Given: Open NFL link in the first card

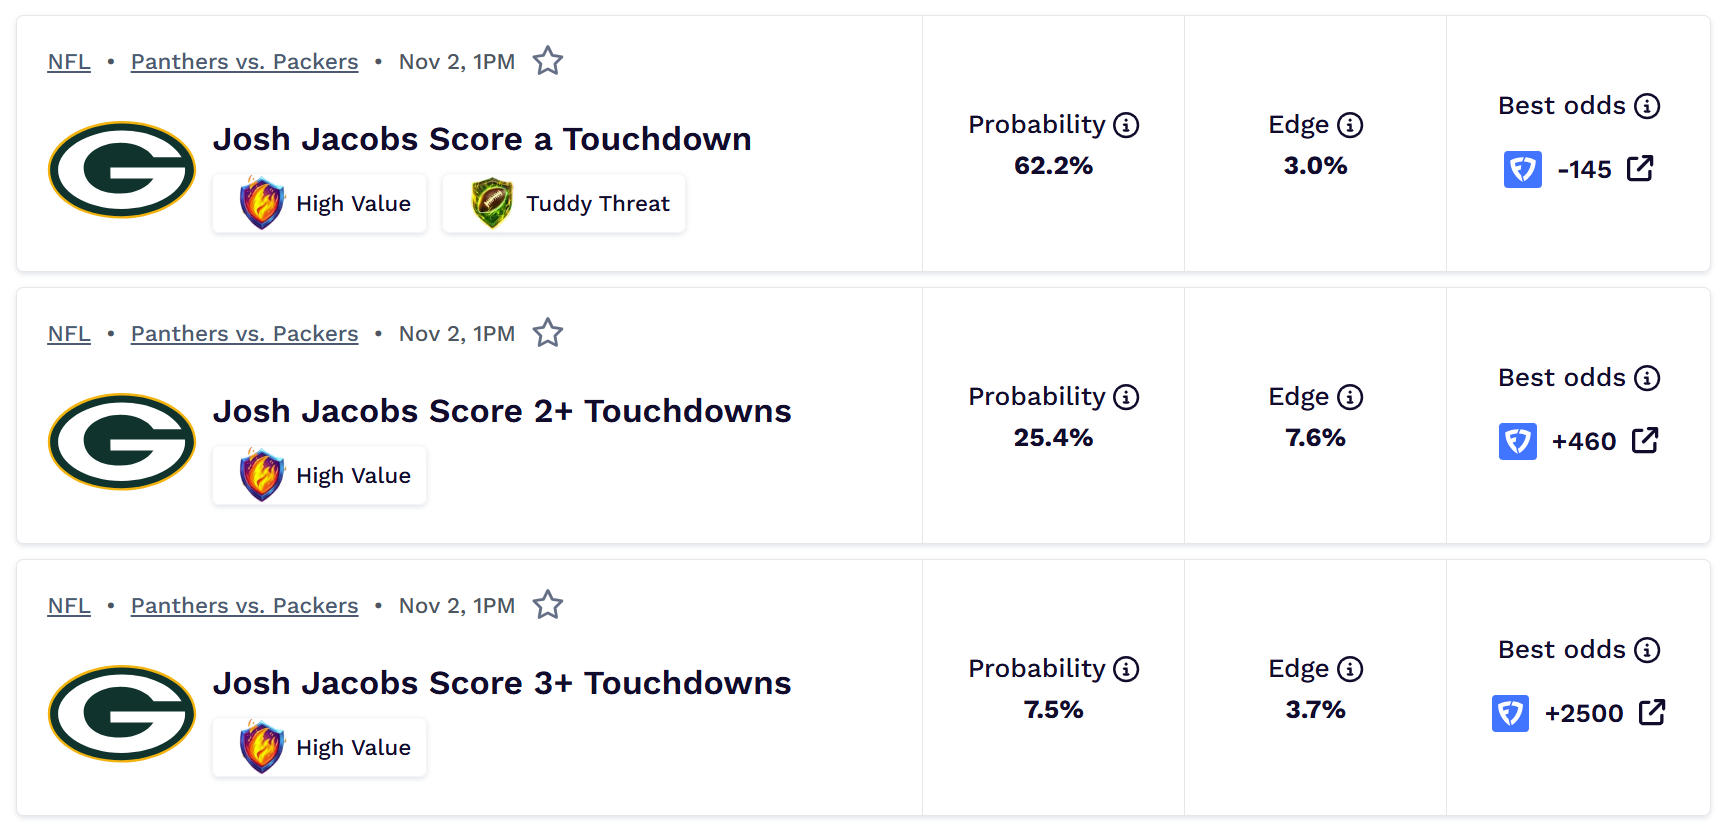Looking at the screenshot, I should click(69, 62).
